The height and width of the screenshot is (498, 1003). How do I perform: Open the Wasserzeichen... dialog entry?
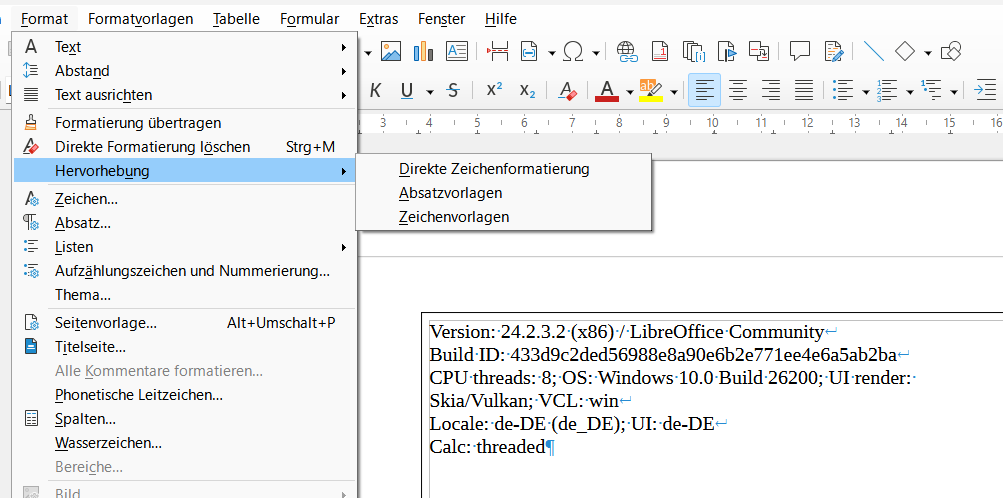(x=108, y=443)
